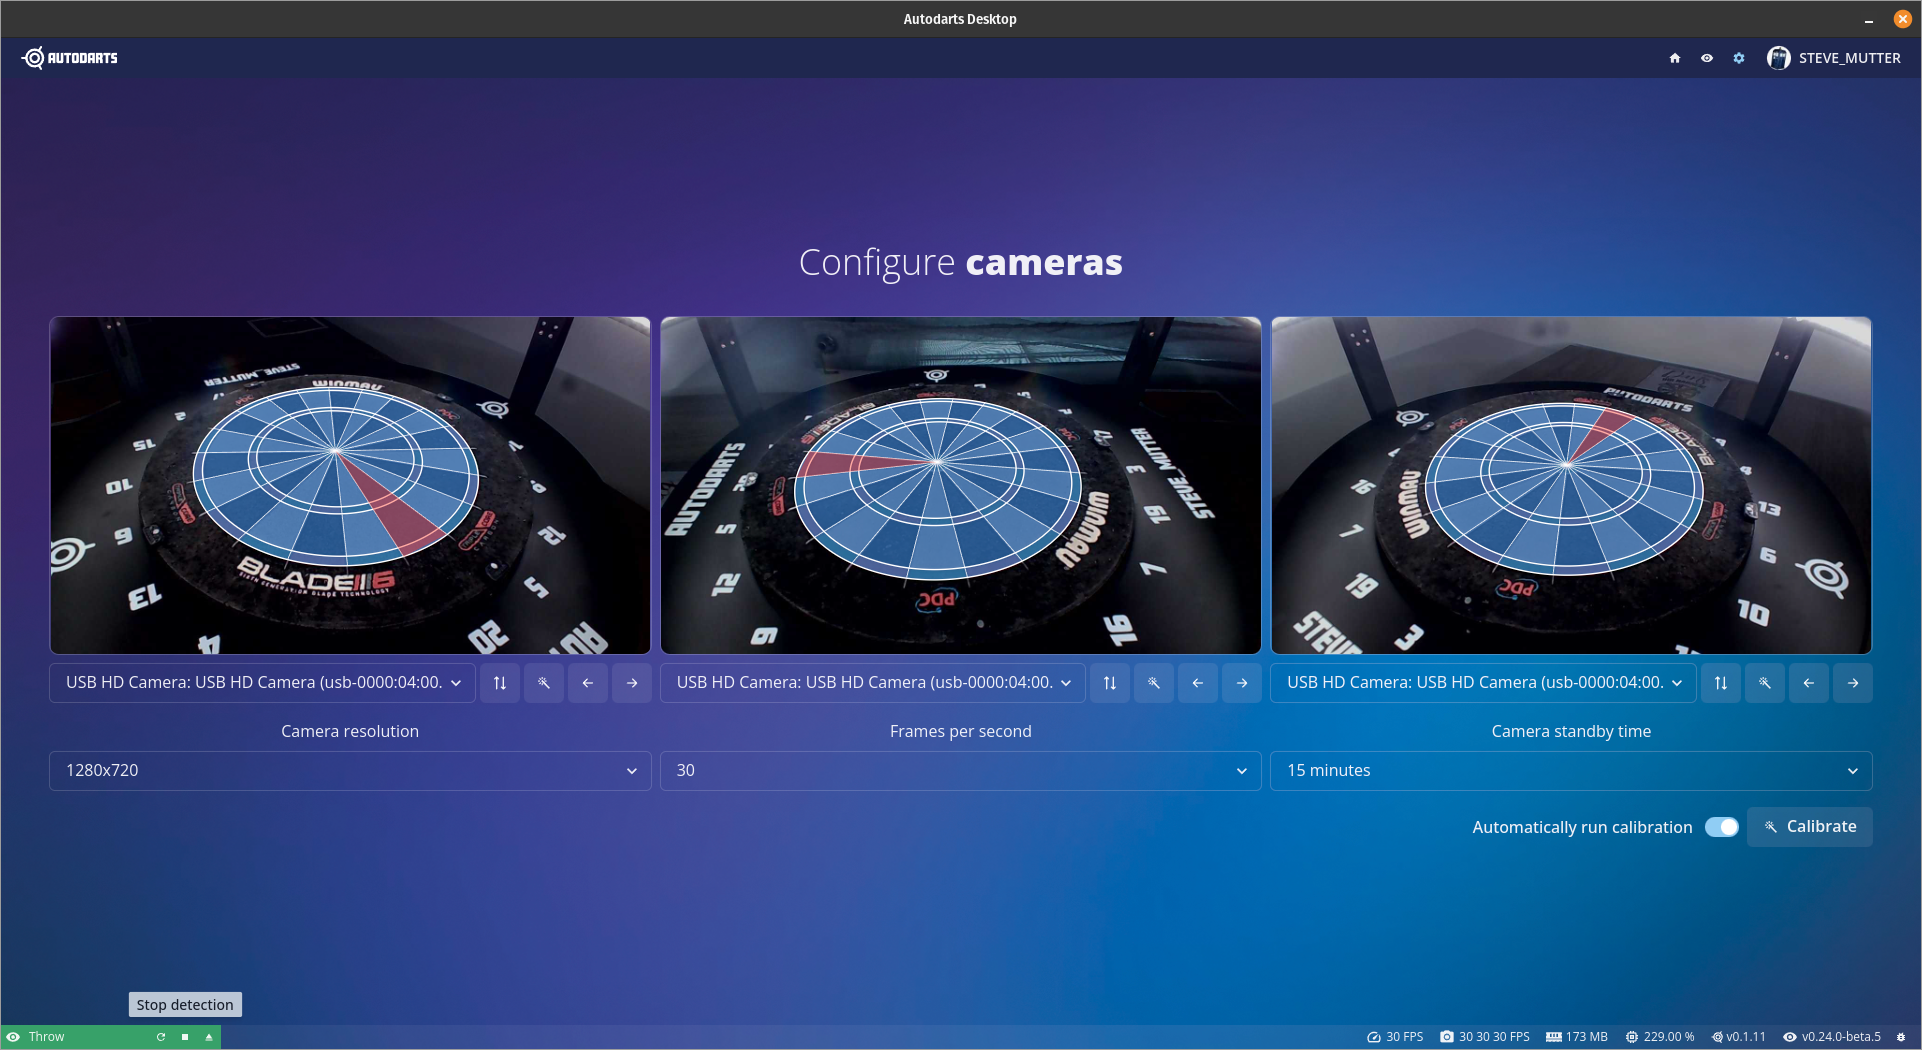Click the Autodarts logo in header
The height and width of the screenshot is (1050, 1922).
click(70, 58)
